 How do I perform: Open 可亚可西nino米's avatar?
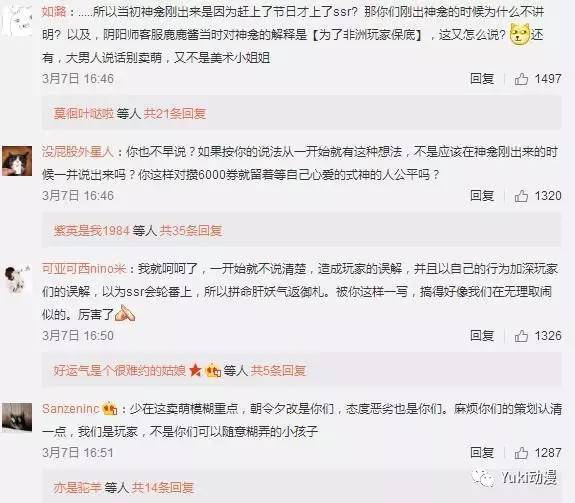click(17, 279)
